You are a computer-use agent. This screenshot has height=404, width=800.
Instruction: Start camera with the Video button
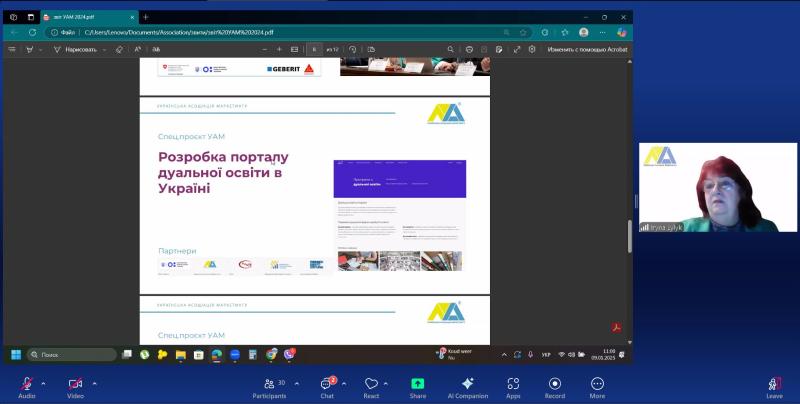coord(75,385)
